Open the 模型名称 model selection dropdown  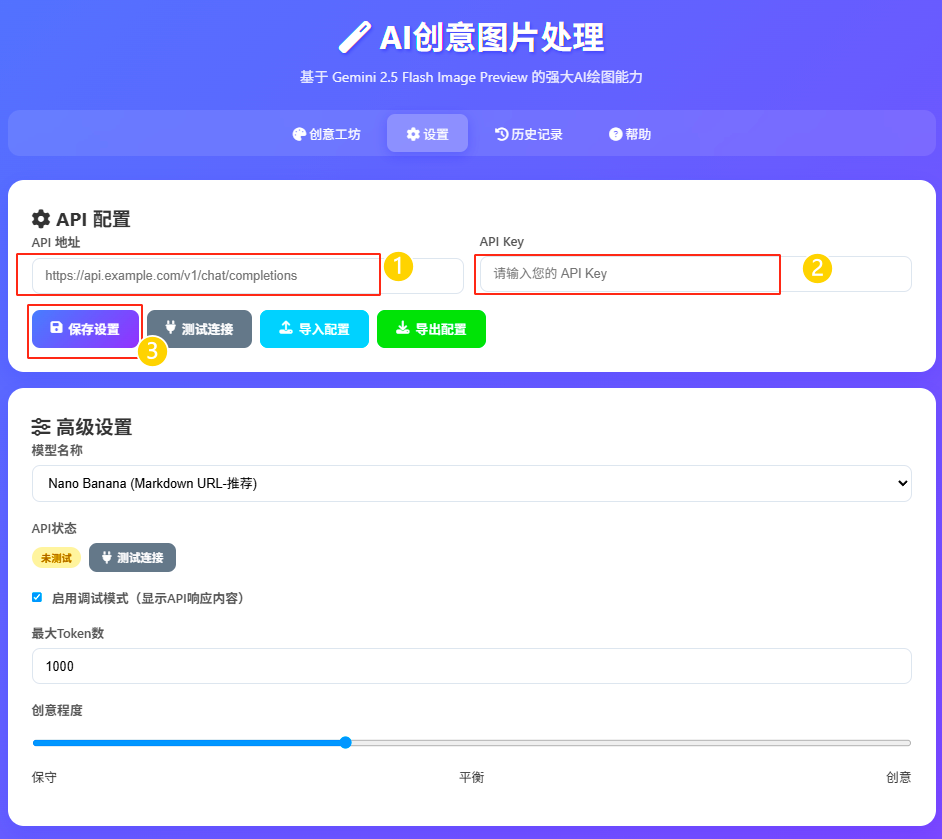(471, 483)
